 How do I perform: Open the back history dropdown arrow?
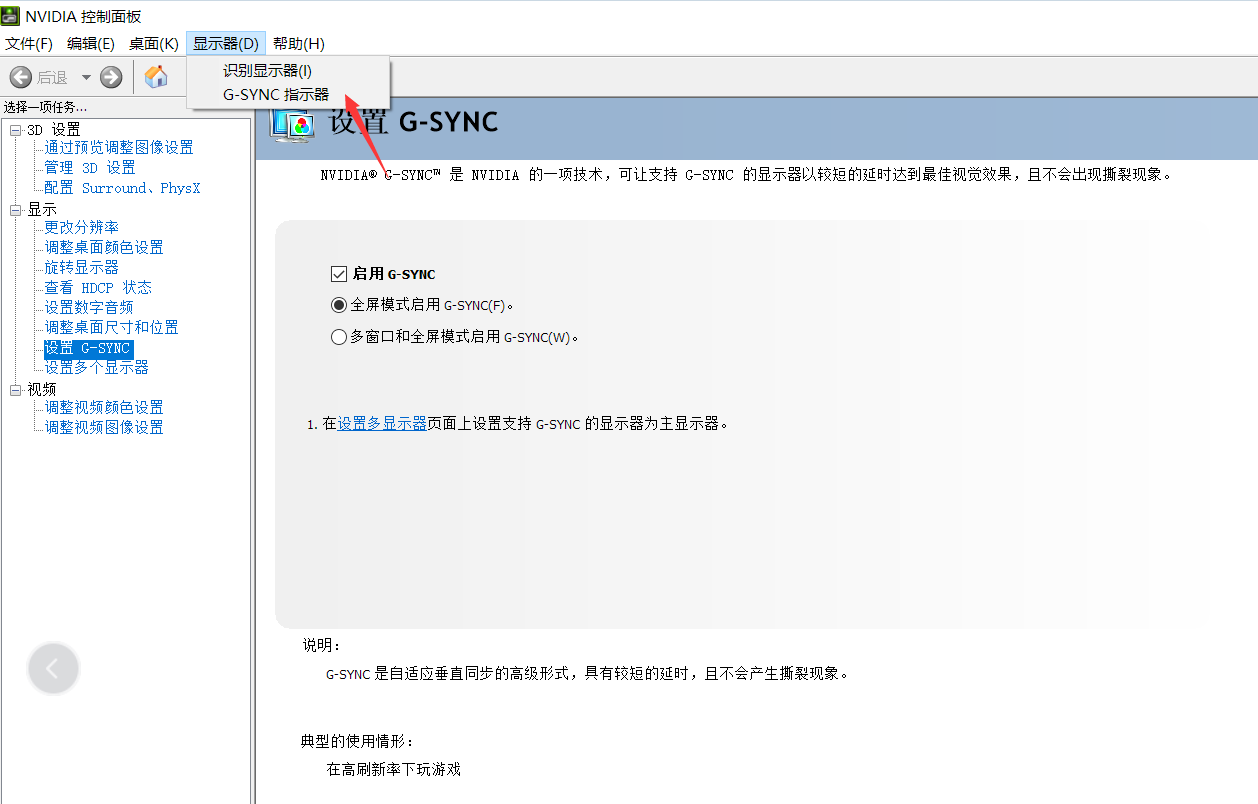(x=86, y=77)
